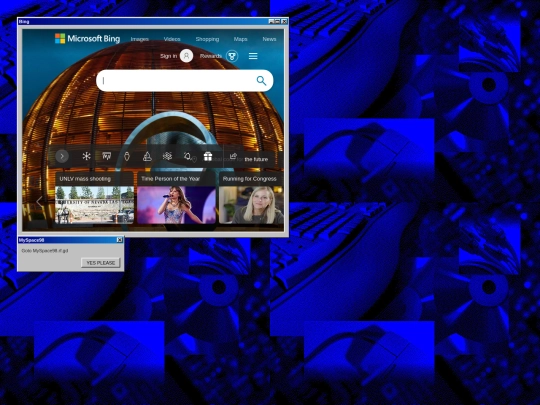Screen dimensions: 540x405
Task: Close the MySpace98 dialog
Action: (x=120, y=240)
